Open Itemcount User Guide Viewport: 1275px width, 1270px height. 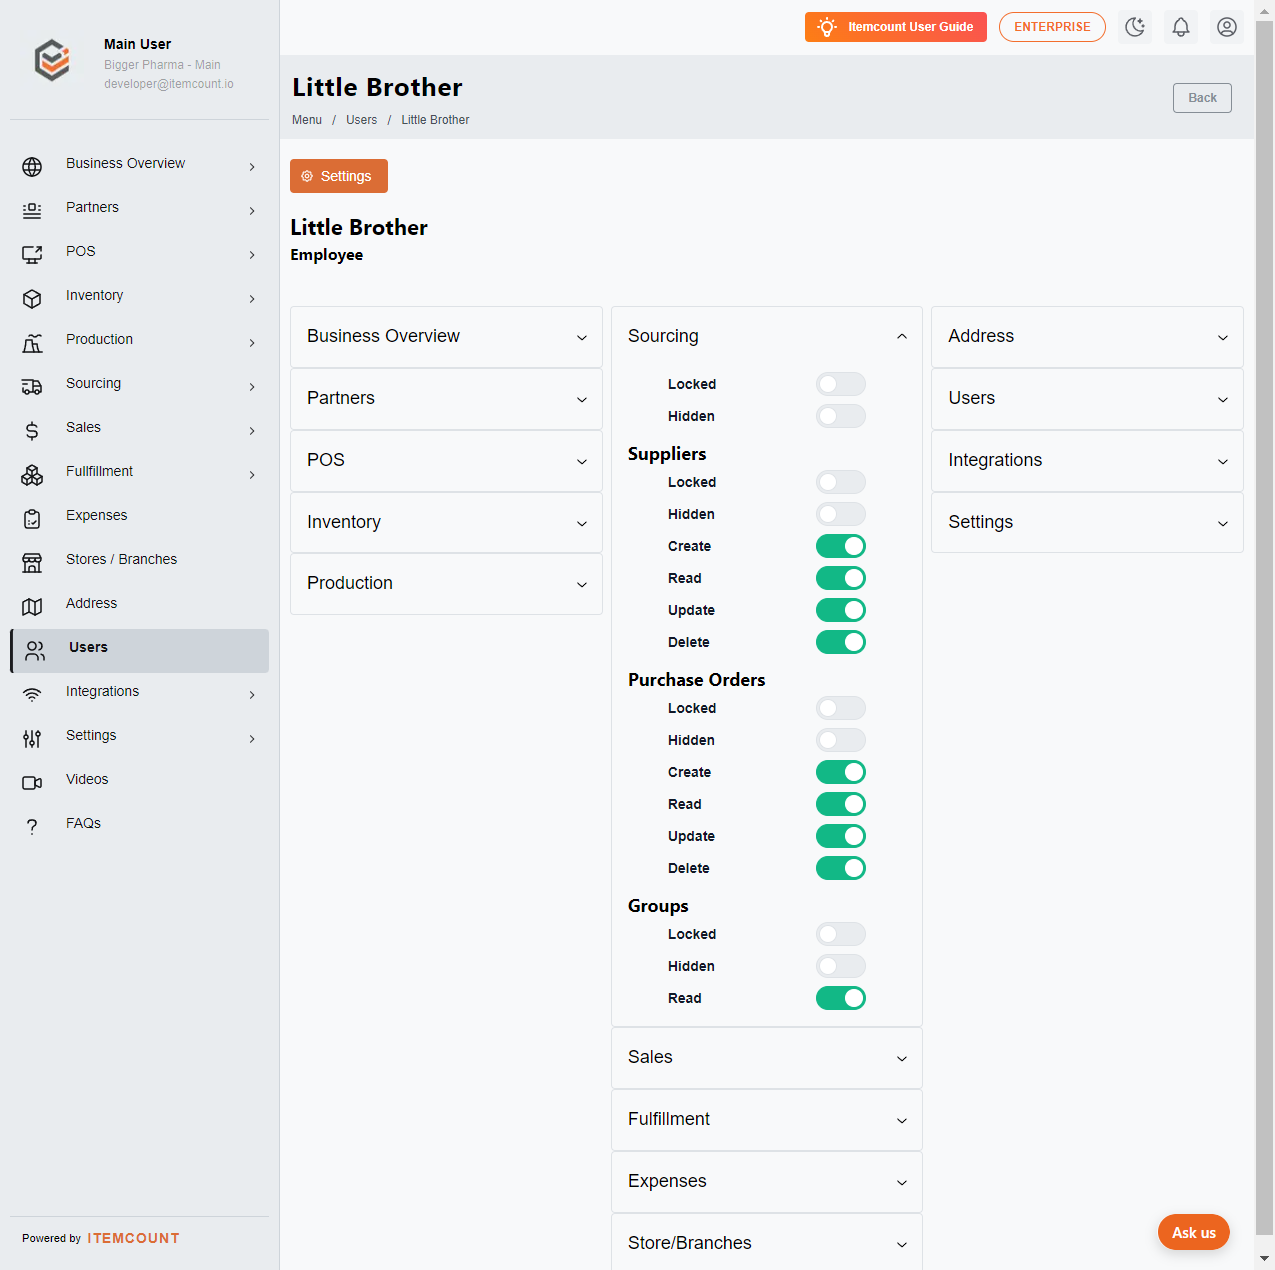coord(895,27)
